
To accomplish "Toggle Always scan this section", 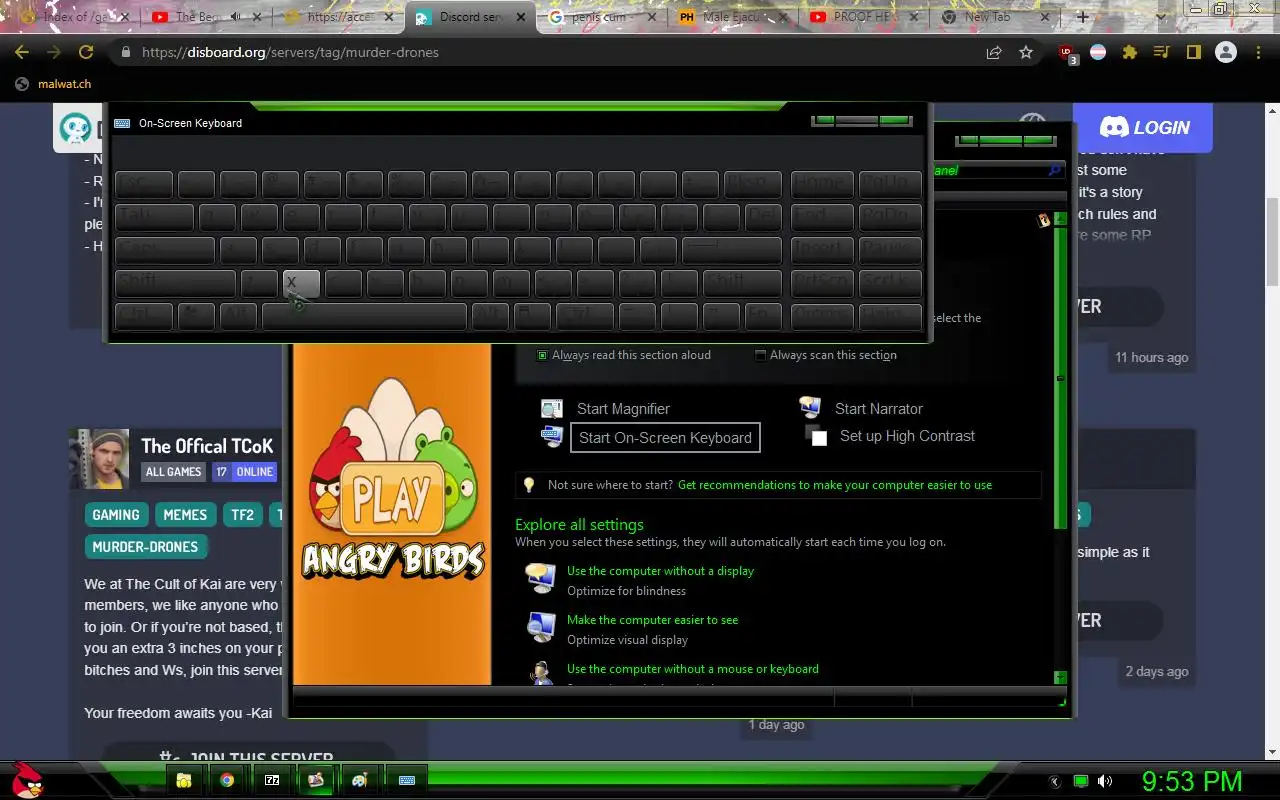I will coord(826,355).
